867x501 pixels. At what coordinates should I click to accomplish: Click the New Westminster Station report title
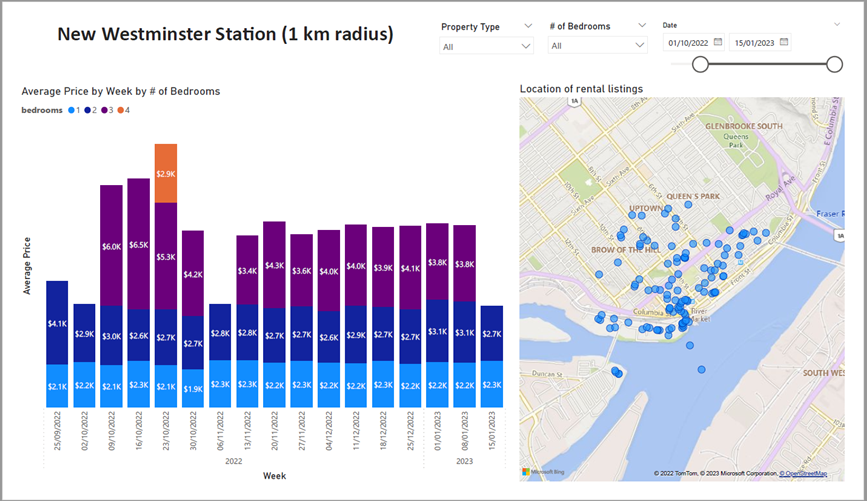click(x=225, y=34)
